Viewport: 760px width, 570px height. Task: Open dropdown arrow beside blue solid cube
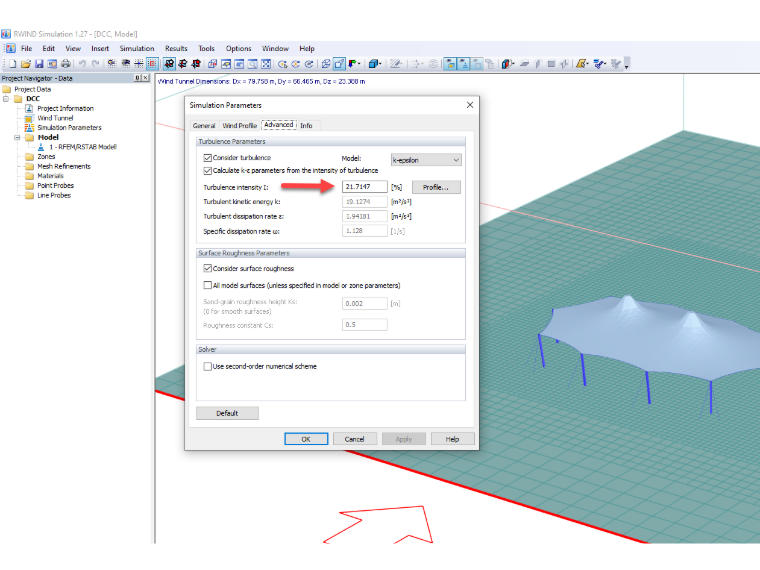click(380, 63)
